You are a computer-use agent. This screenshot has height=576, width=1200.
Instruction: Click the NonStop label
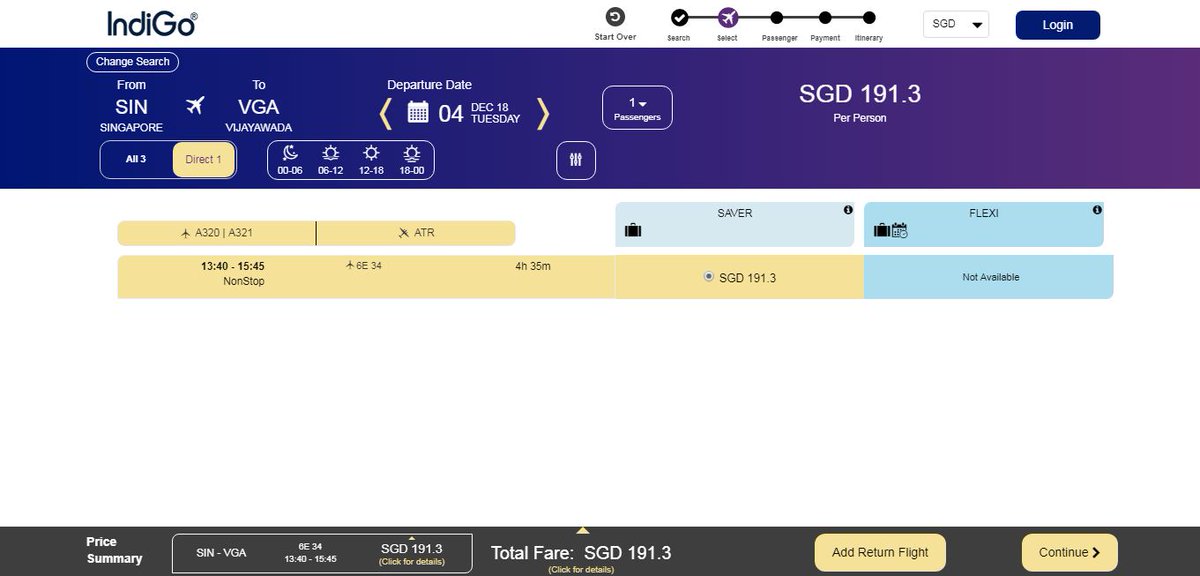coord(244,282)
